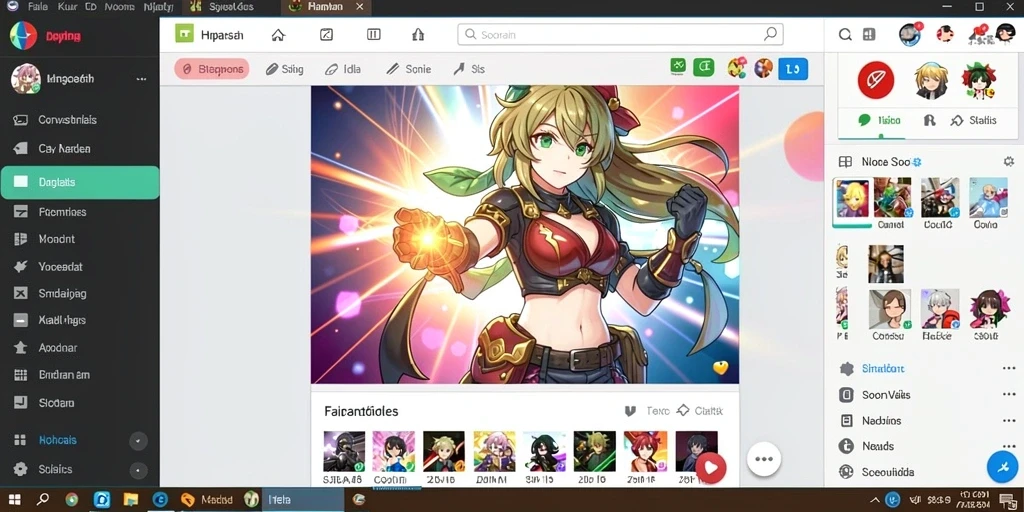
Task: Expand the Solsics sidebar section chevron
Action: pyautogui.click(x=138, y=470)
